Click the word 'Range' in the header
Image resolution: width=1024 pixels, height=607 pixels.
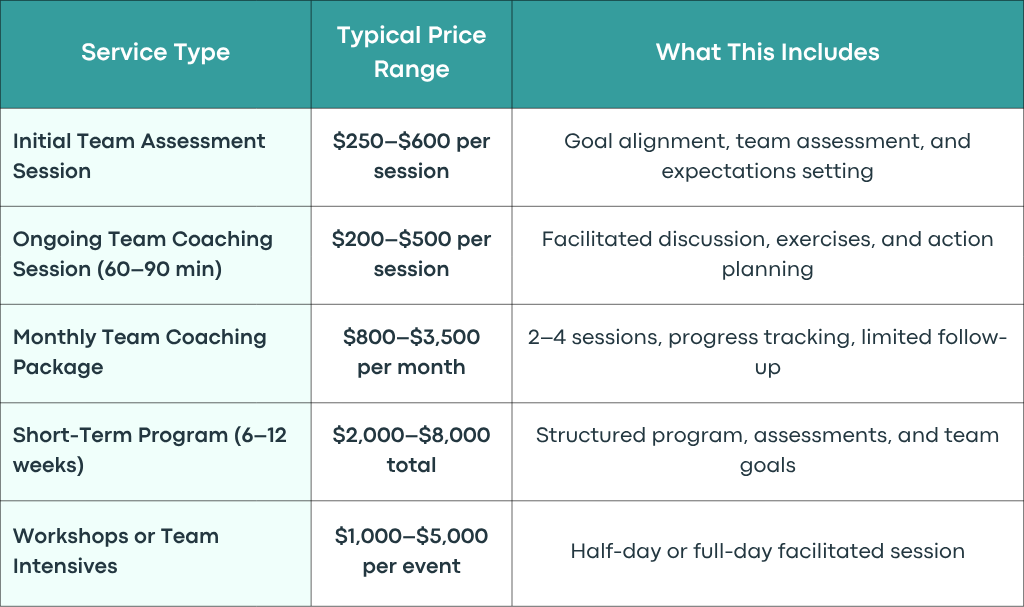coord(411,70)
